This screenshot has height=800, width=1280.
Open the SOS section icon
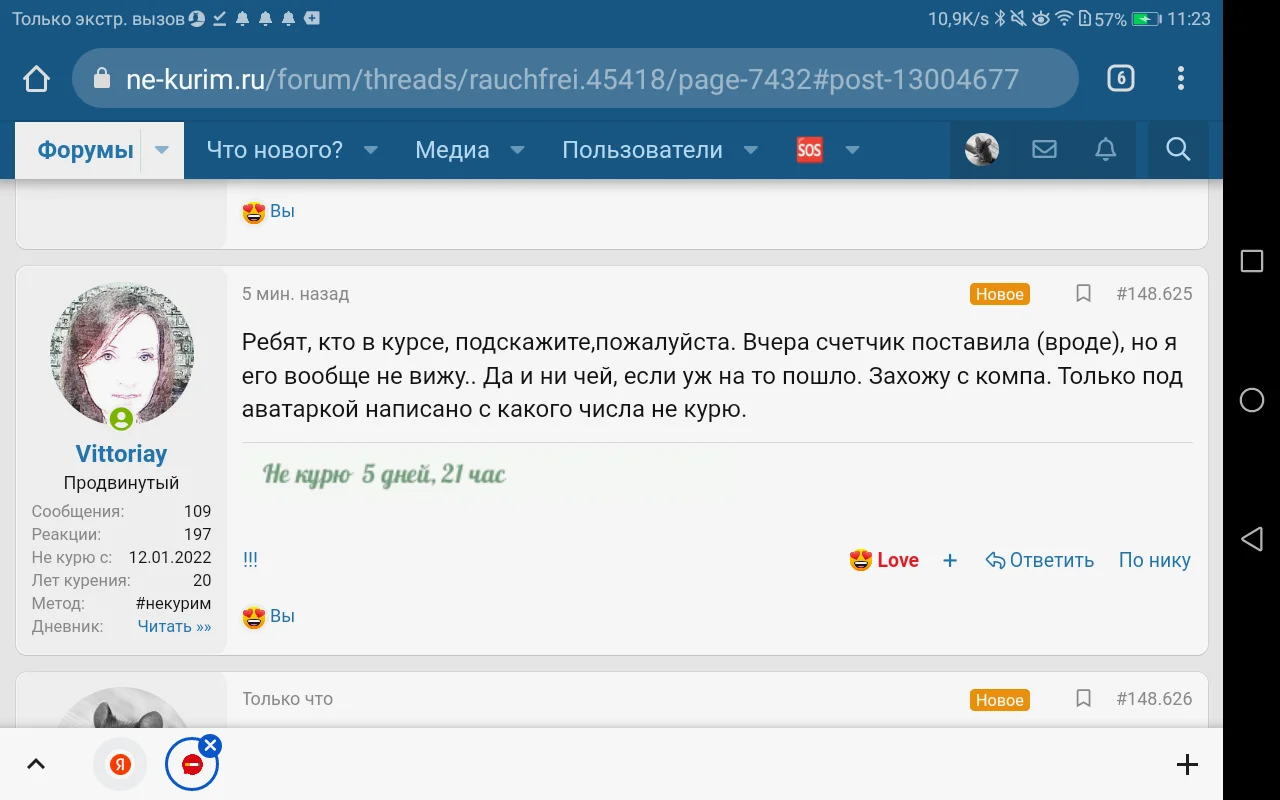(x=809, y=149)
